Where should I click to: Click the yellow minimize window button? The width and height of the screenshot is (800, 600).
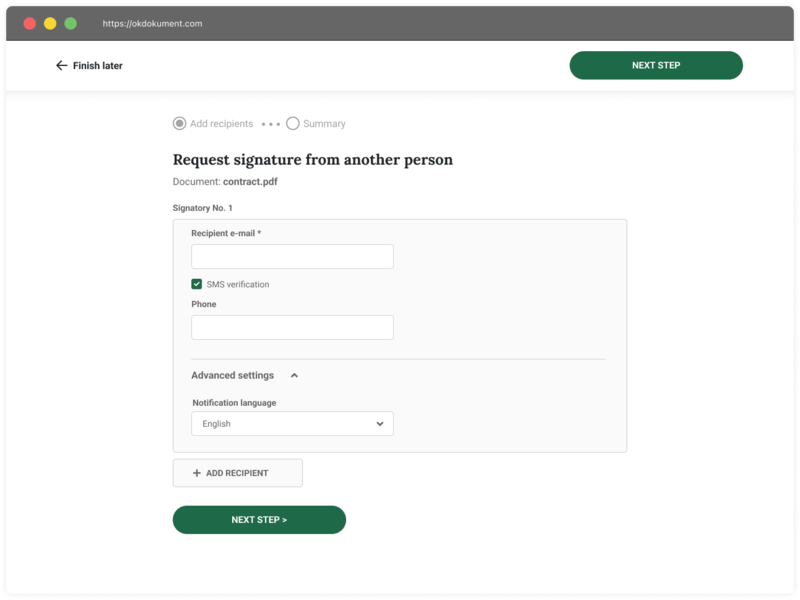tap(50, 23)
